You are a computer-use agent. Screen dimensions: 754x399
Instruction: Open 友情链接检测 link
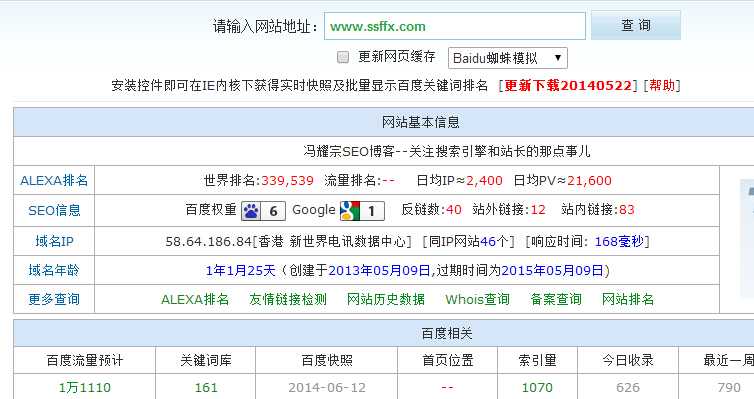[288, 299]
